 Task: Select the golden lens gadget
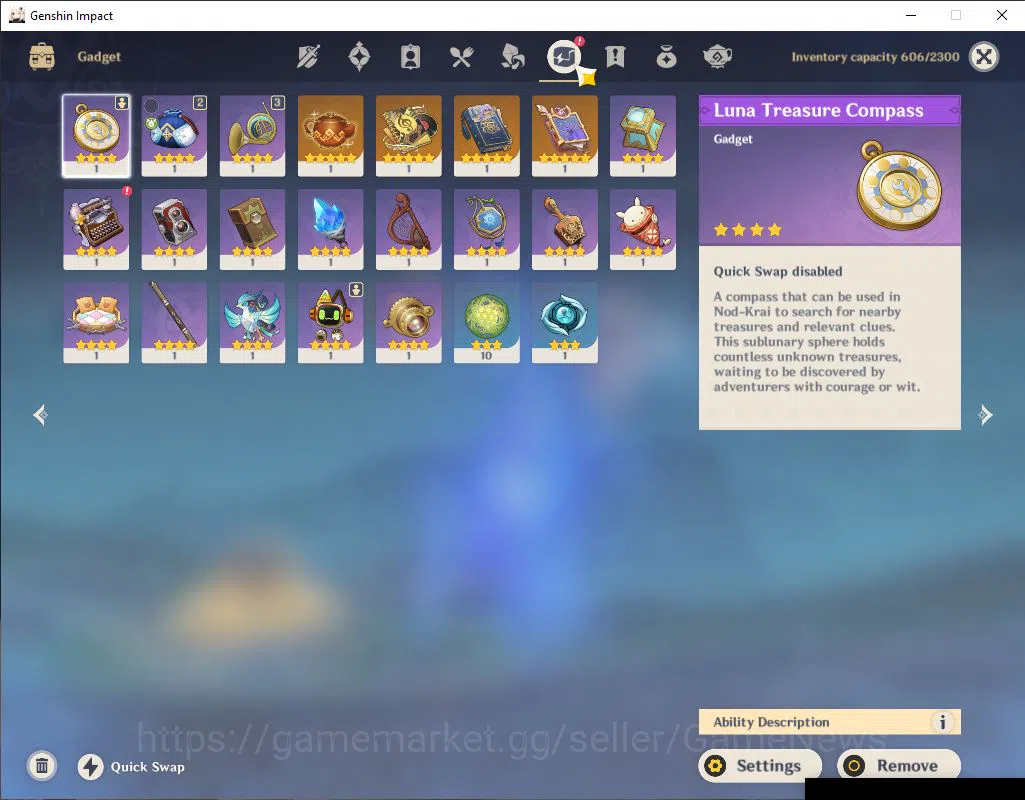[409, 323]
